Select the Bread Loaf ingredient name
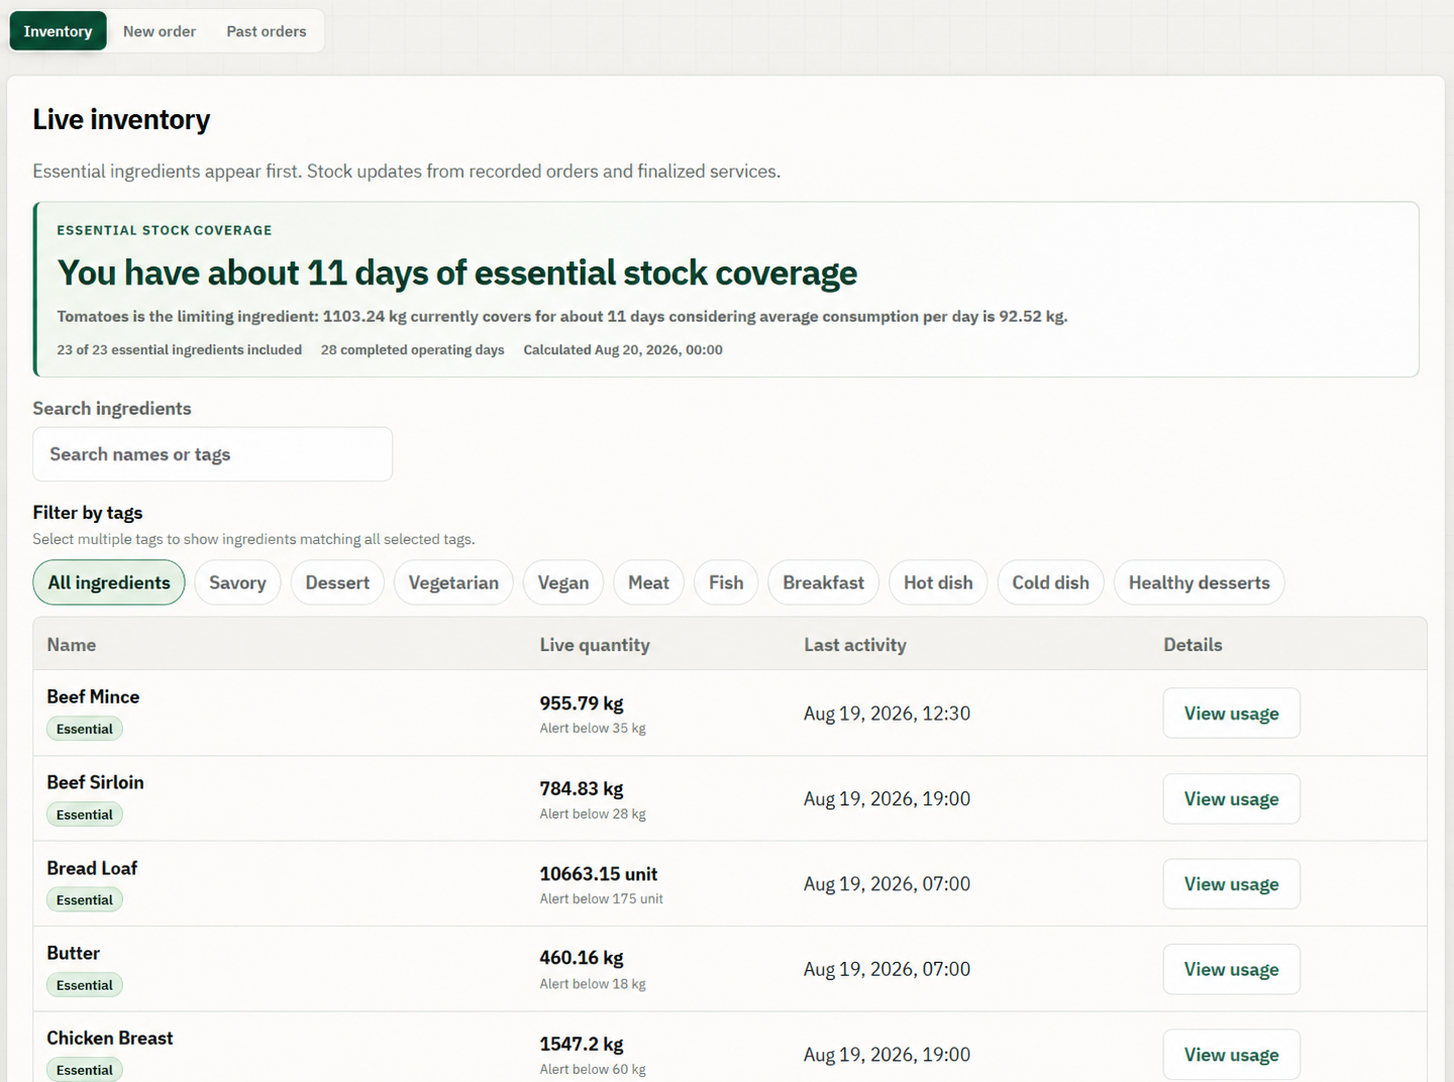The image size is (1454, 1082). pyautogui.click(x=92, y=868)
